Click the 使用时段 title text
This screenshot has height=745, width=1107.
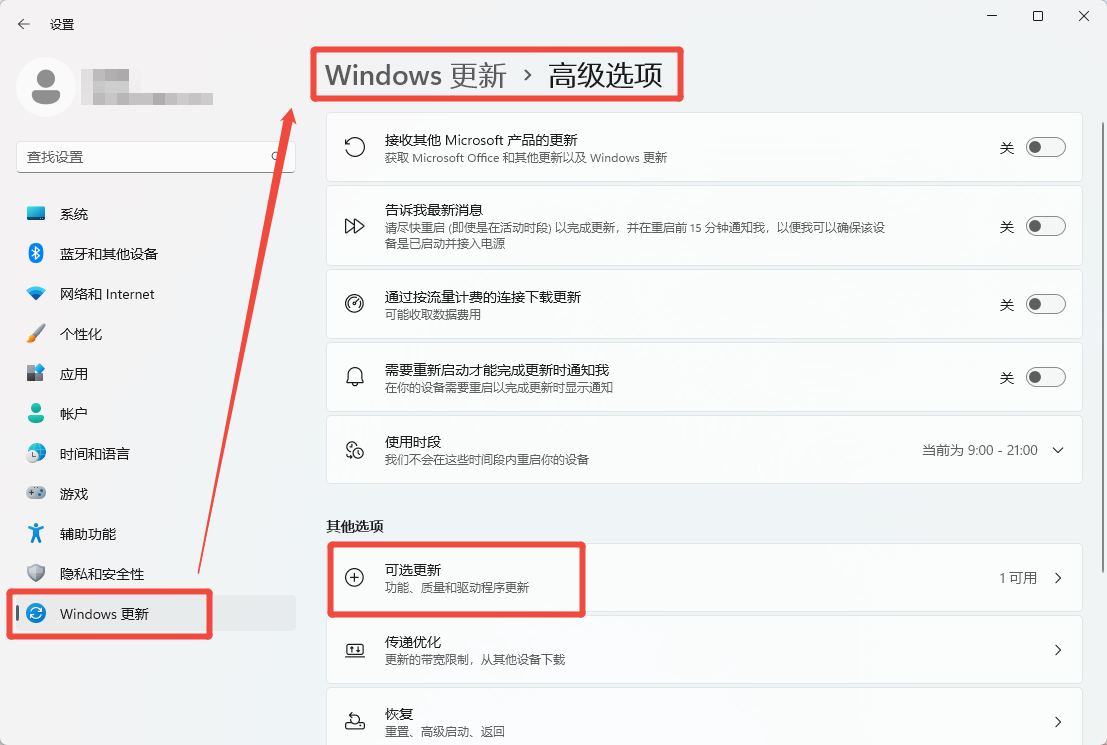tap(413, 442)
